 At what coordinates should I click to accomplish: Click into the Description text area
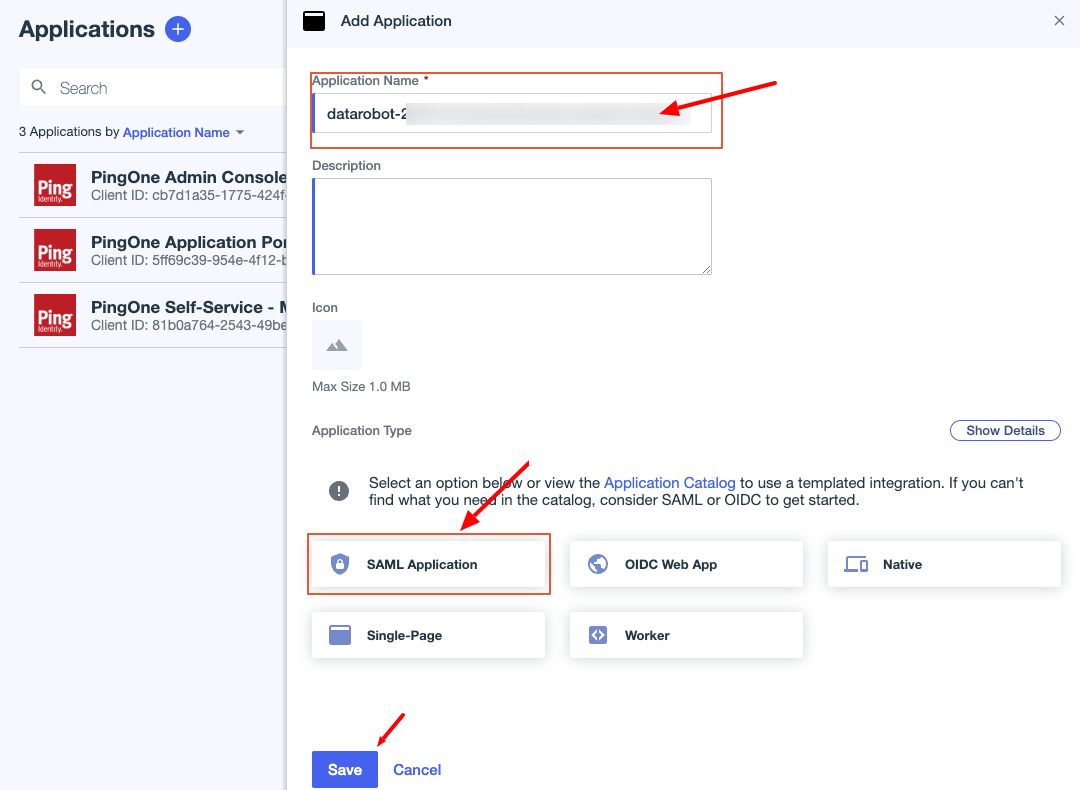coord(512,226)
